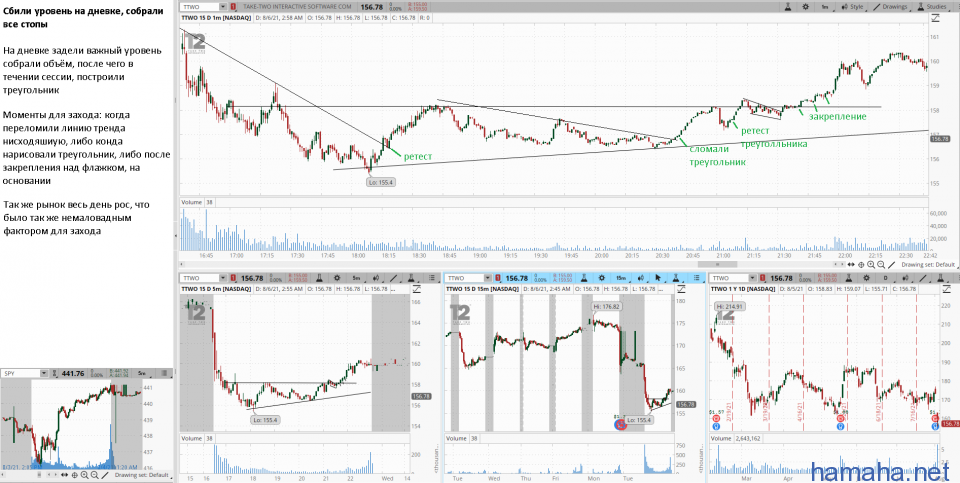Zoom in using magnifier under main chart

coord(871,264)
